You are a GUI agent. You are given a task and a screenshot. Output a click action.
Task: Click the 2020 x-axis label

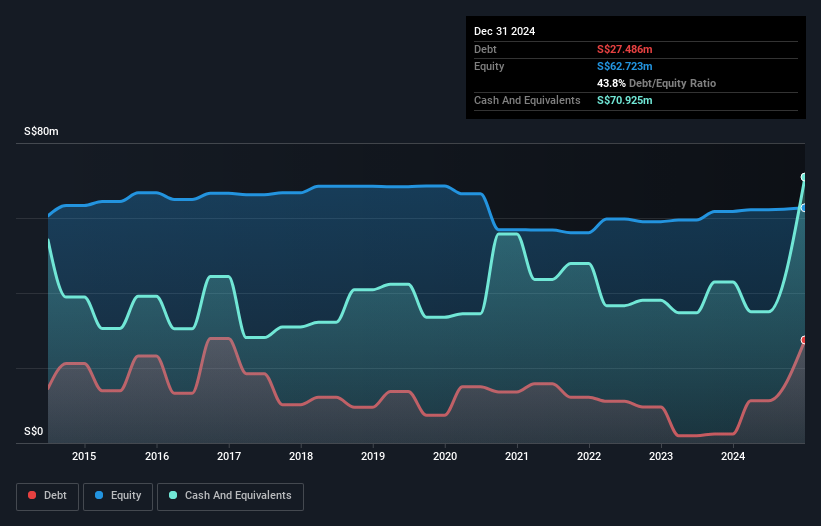(x=445, y=456)
